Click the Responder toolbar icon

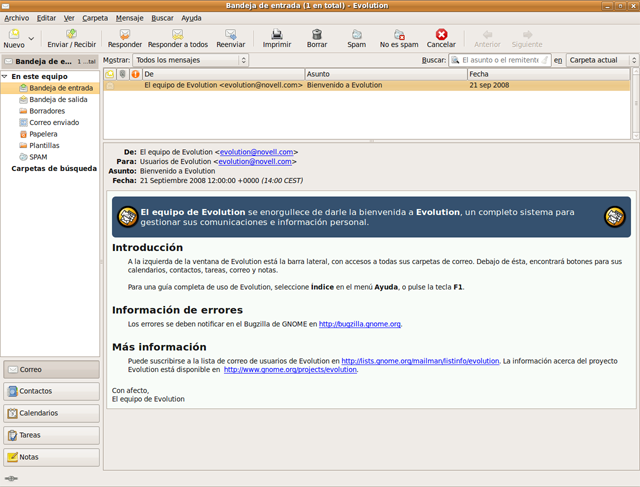[x=125, y=35]
